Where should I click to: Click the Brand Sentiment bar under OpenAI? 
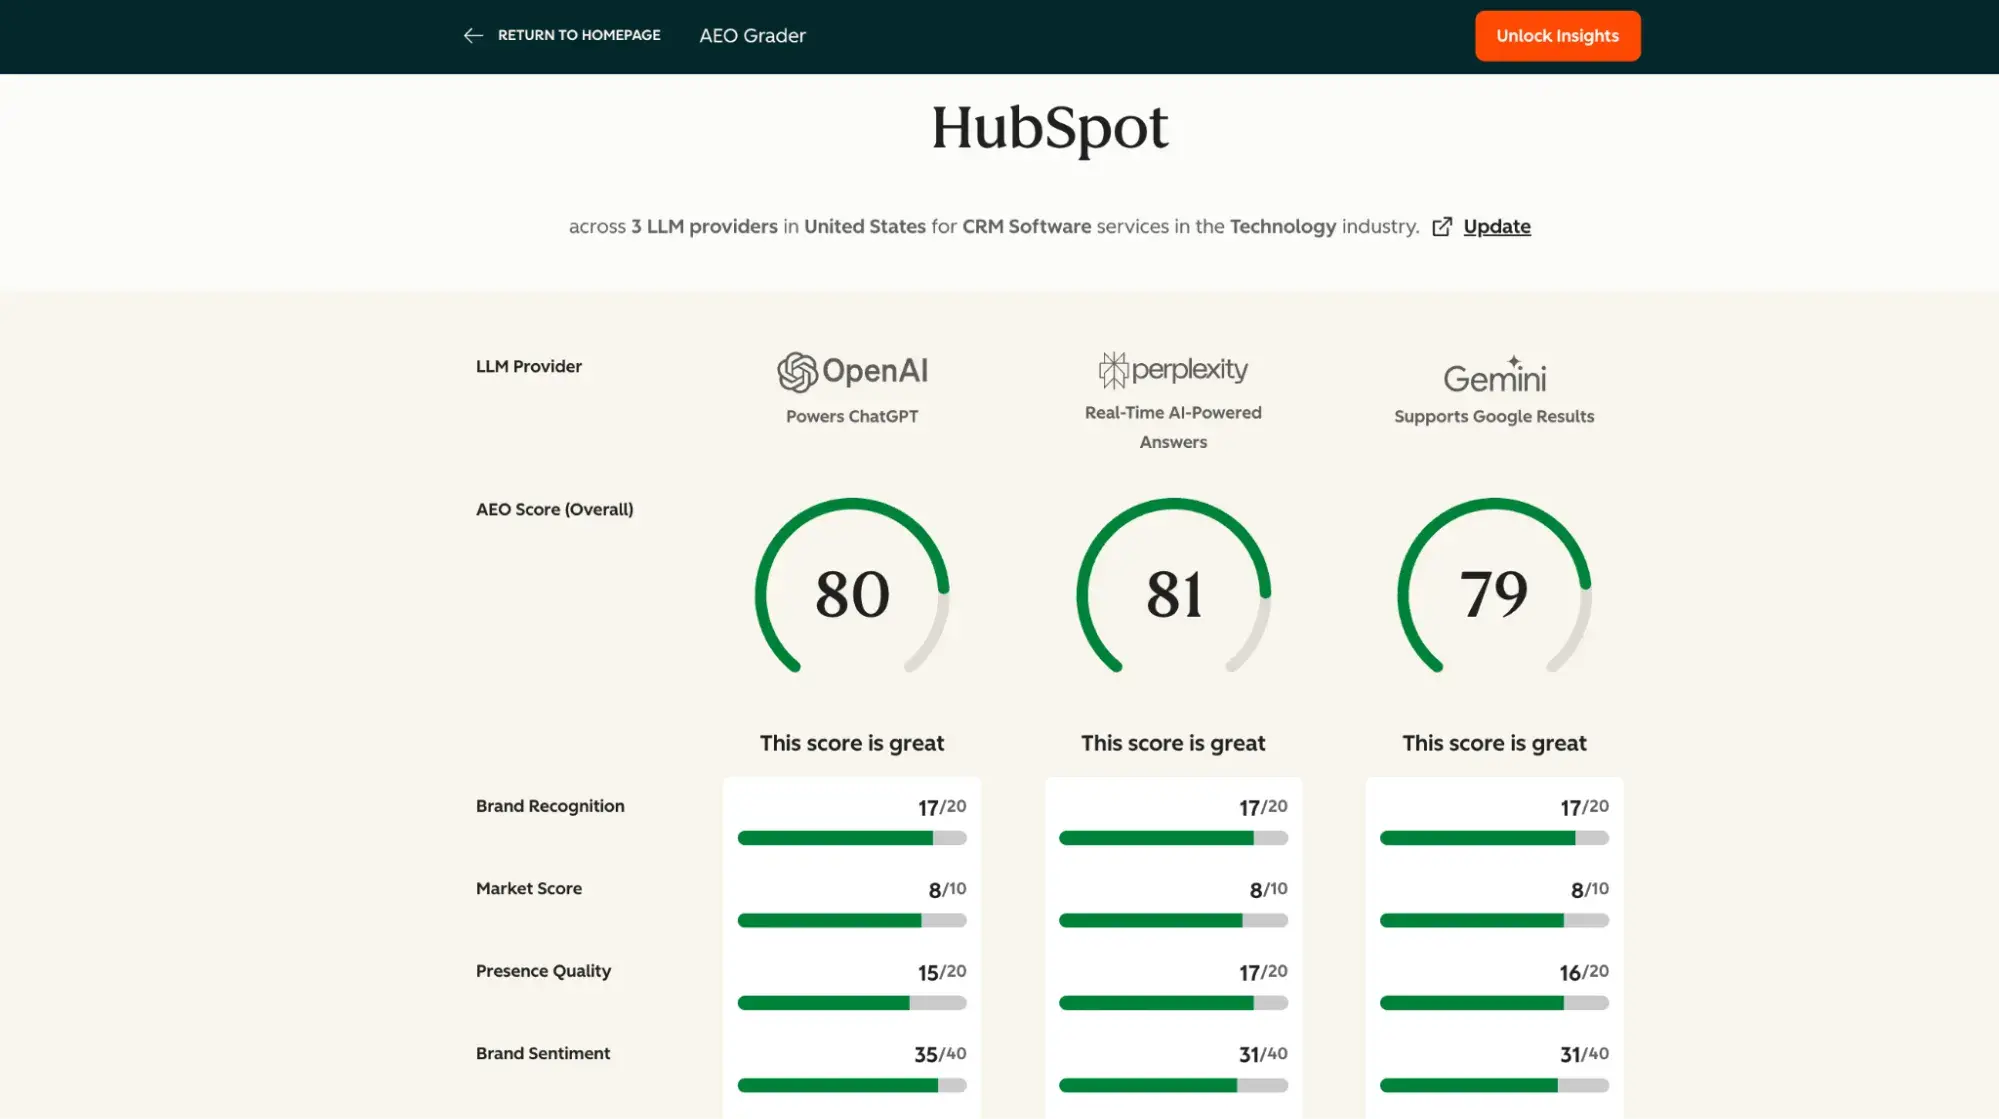pos(851,1085)
